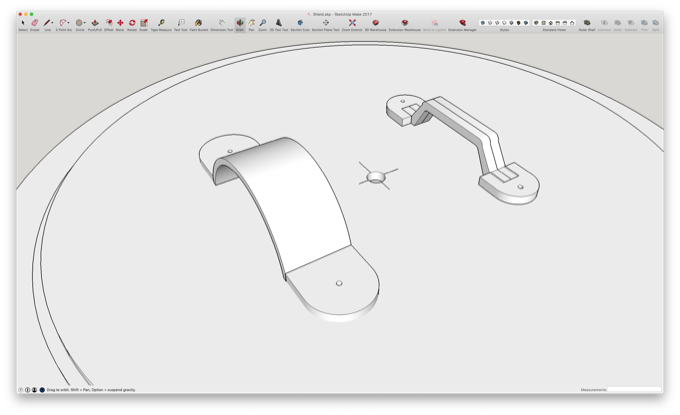Viewport: 680px width, 415px height.
Task: Switch to the first Styles face mode
Action: pyautogui.click(x=482, y=23)
